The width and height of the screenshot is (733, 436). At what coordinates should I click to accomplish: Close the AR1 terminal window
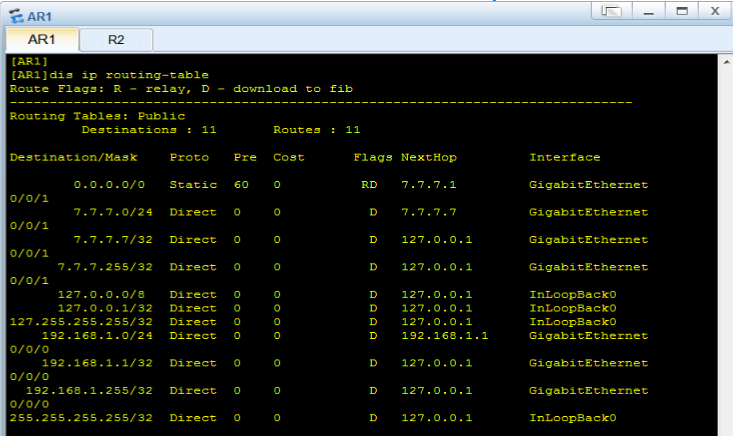715,11
